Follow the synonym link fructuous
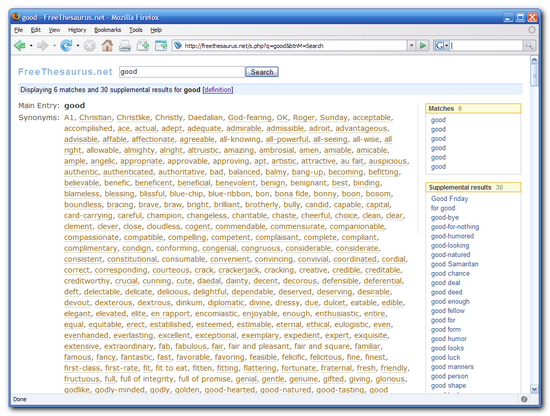Screen dimensions: 550x416 click(82, 379)
